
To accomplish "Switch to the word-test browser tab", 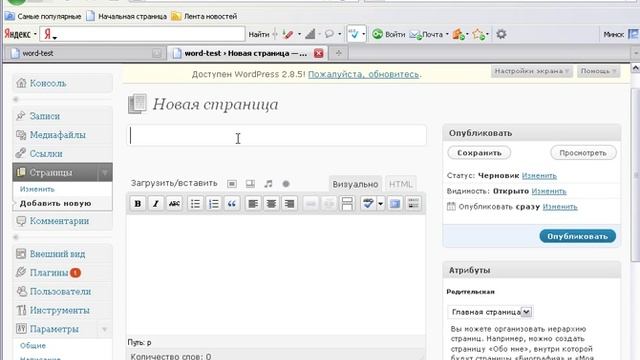I will [x=85, y=53].
